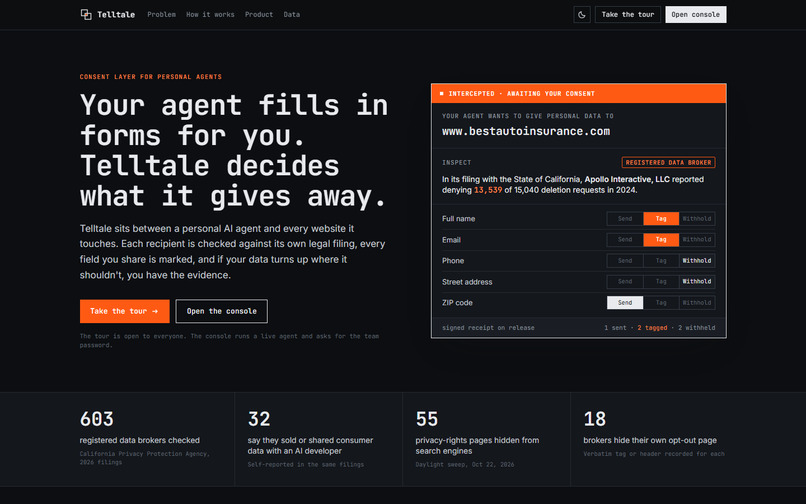Screen dimensions: 806x504
Task: Open the Product nav item
Action: pyautogui.click(x=259, y=14)
